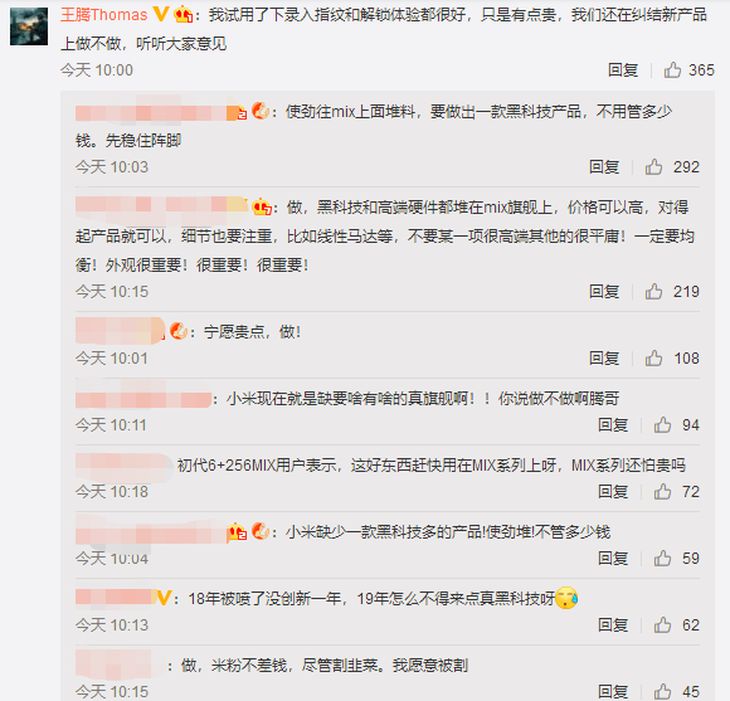Reply to the 10:11 小米真旗舰 comment
730x701 pixels.
pos(613,425)
